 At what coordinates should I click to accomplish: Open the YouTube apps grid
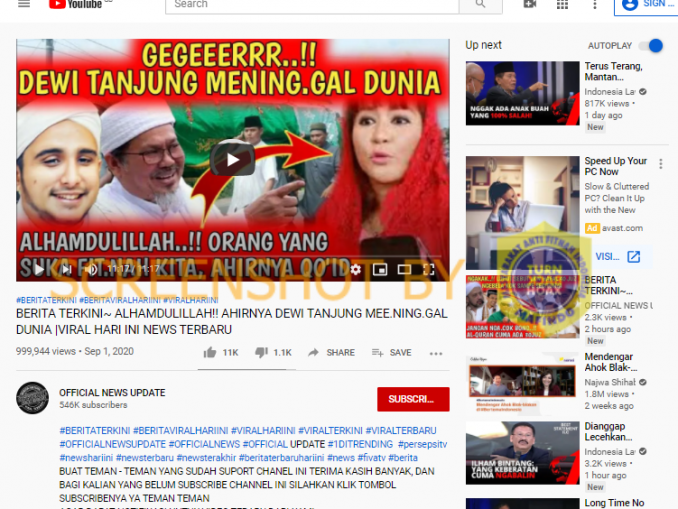coord(562,4)
